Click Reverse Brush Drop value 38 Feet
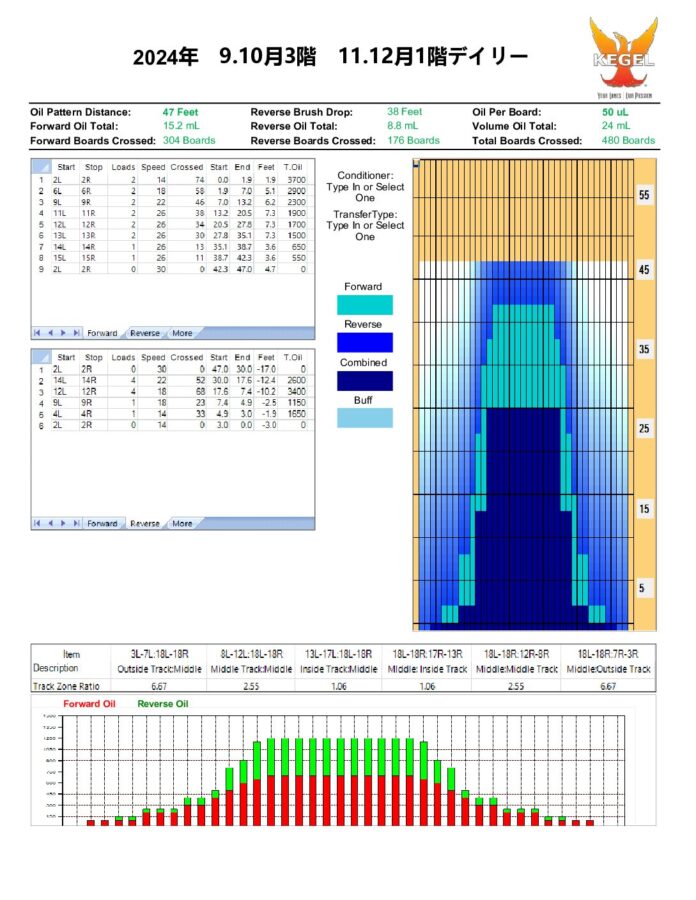The height and width of the screenshot is (900, 696). pyautogui.click(x=405, y=111)
